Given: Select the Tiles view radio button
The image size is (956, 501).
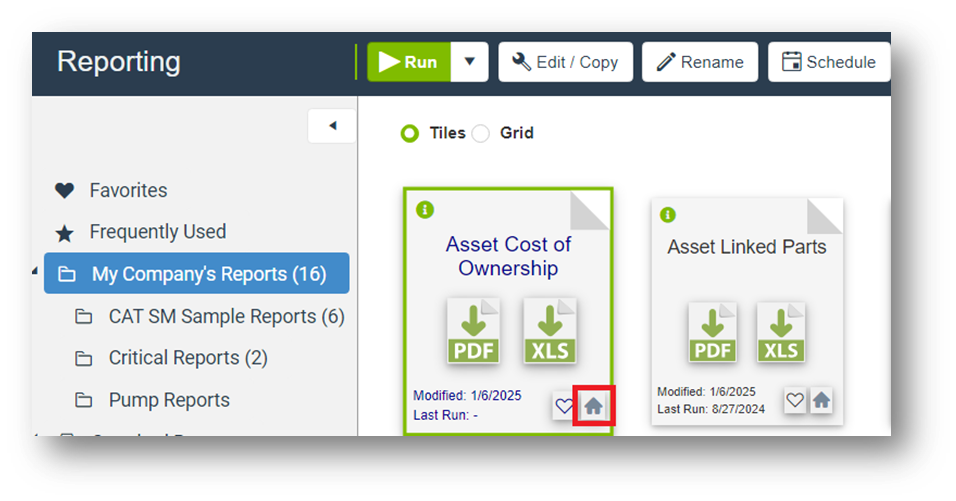Looking at the screenshot, I should [x=410, y=133].
